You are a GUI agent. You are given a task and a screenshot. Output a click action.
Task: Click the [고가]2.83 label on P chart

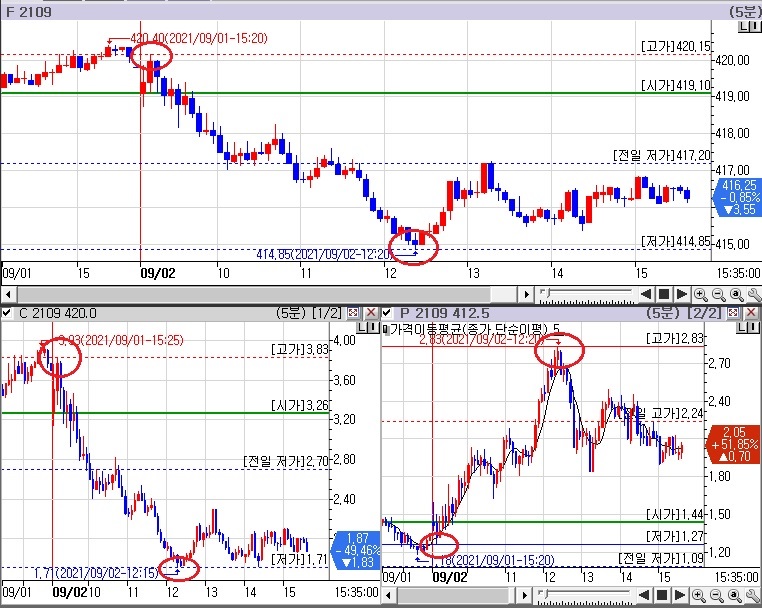tap(675, 338)
